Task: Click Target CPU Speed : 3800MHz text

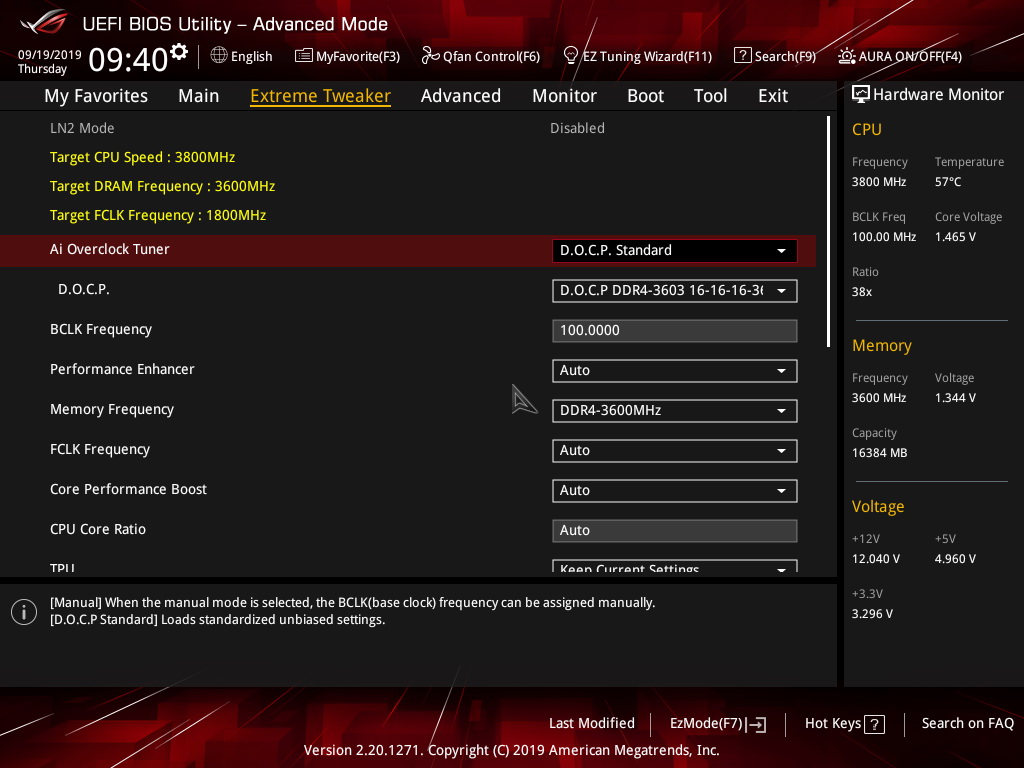Action: tap(142, 157)
